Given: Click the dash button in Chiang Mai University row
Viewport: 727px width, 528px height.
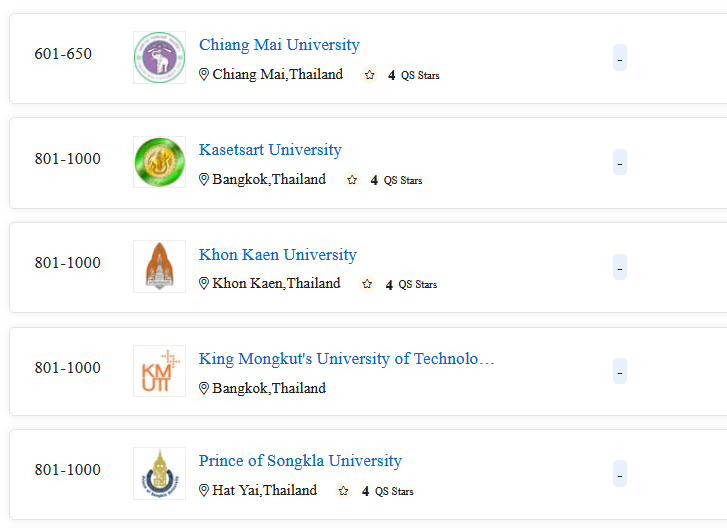Looking at the screenshot, I should tap(620, 57).
